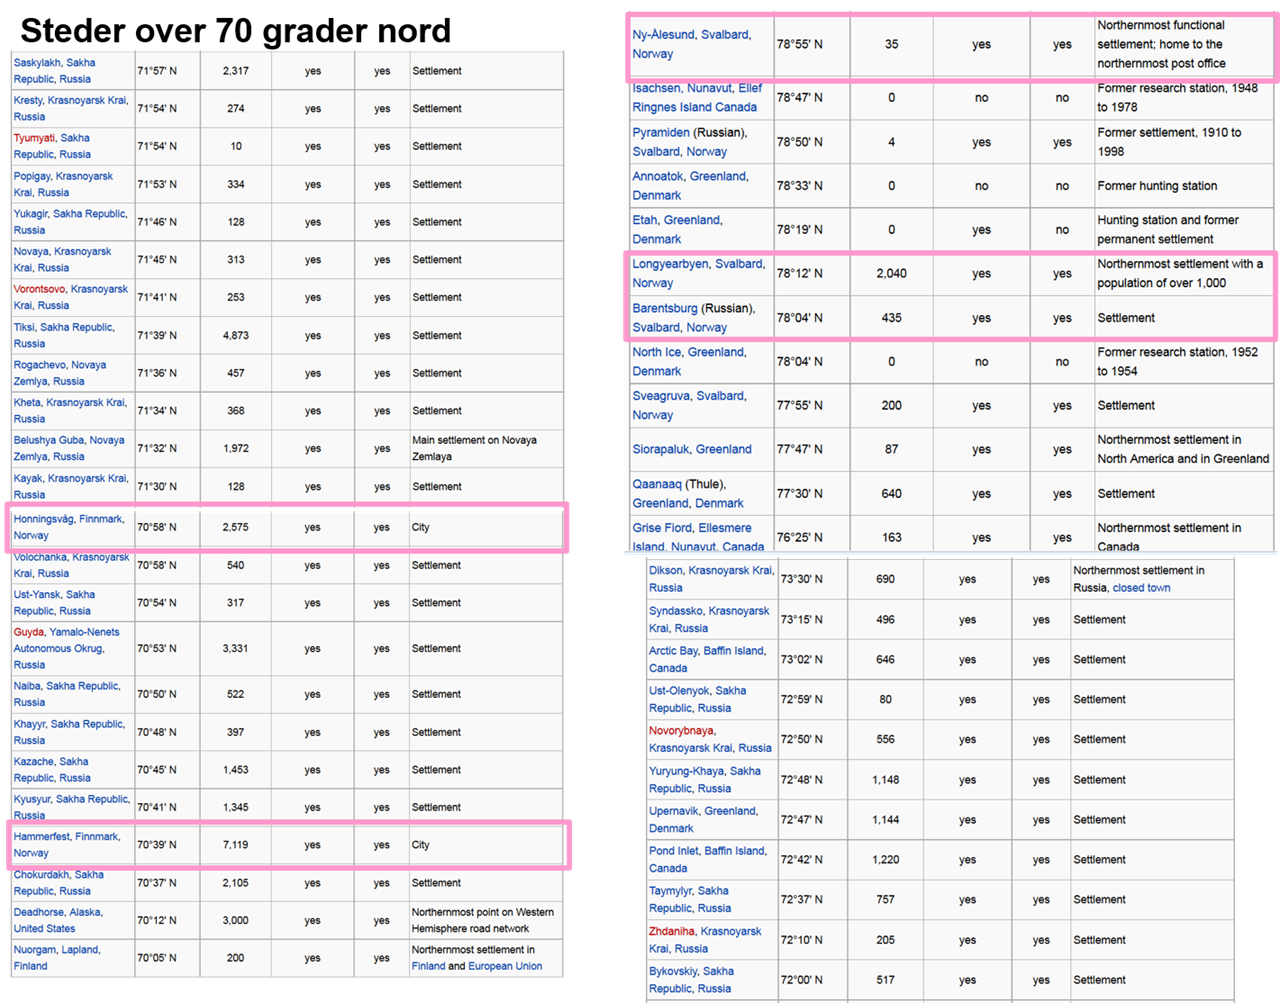Click the red Novorybnaya link
Image resolution: width=1280 pixels, height=1003 pixels.
[x=681, y=731]
